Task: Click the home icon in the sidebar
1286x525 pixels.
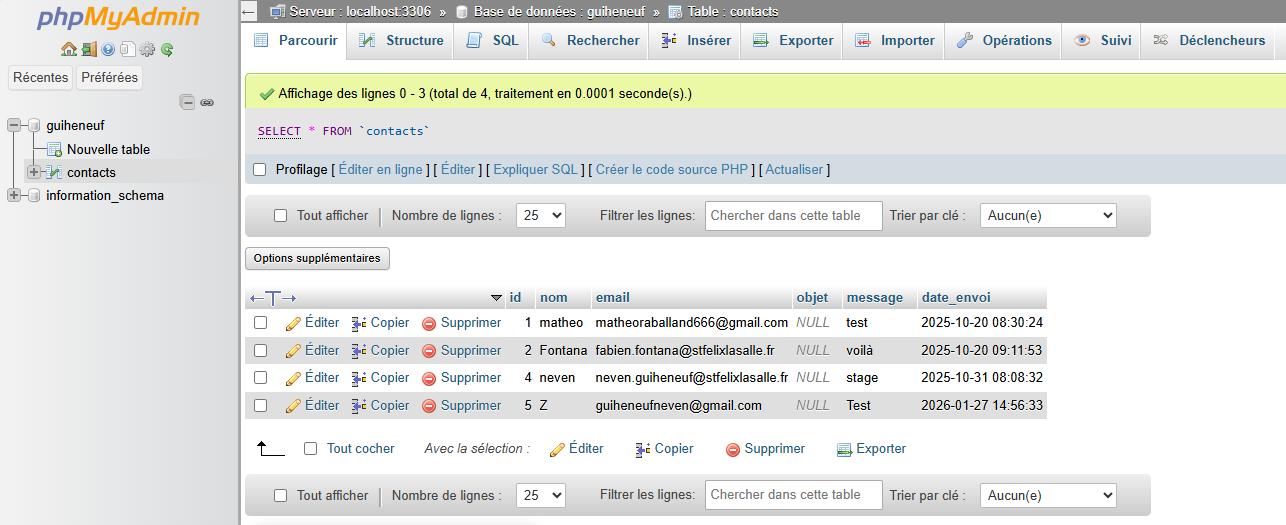Action: (x=68, y=49)
